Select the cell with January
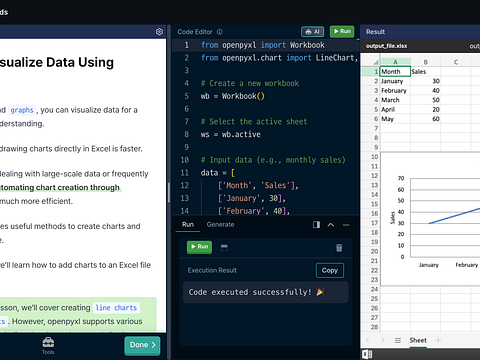The width and height of the screenshot is (480, 360). coord(395,81)
